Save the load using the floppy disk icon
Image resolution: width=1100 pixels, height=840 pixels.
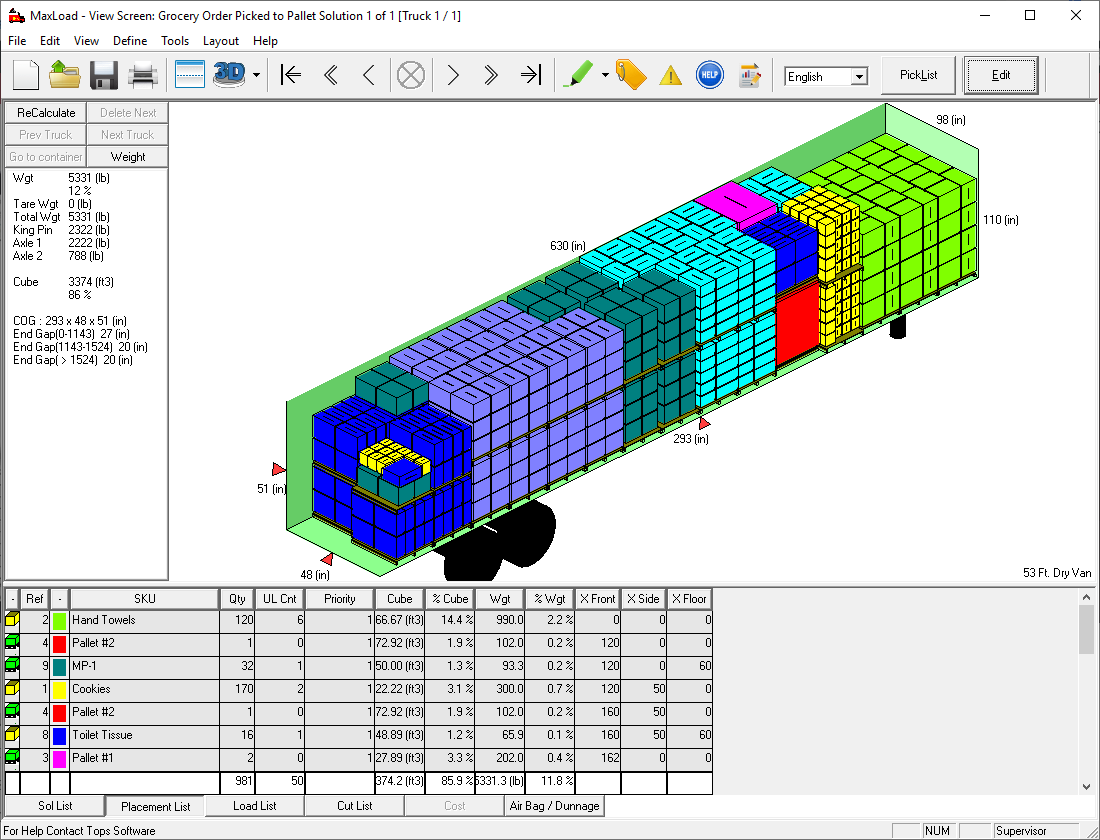(104, 75)
